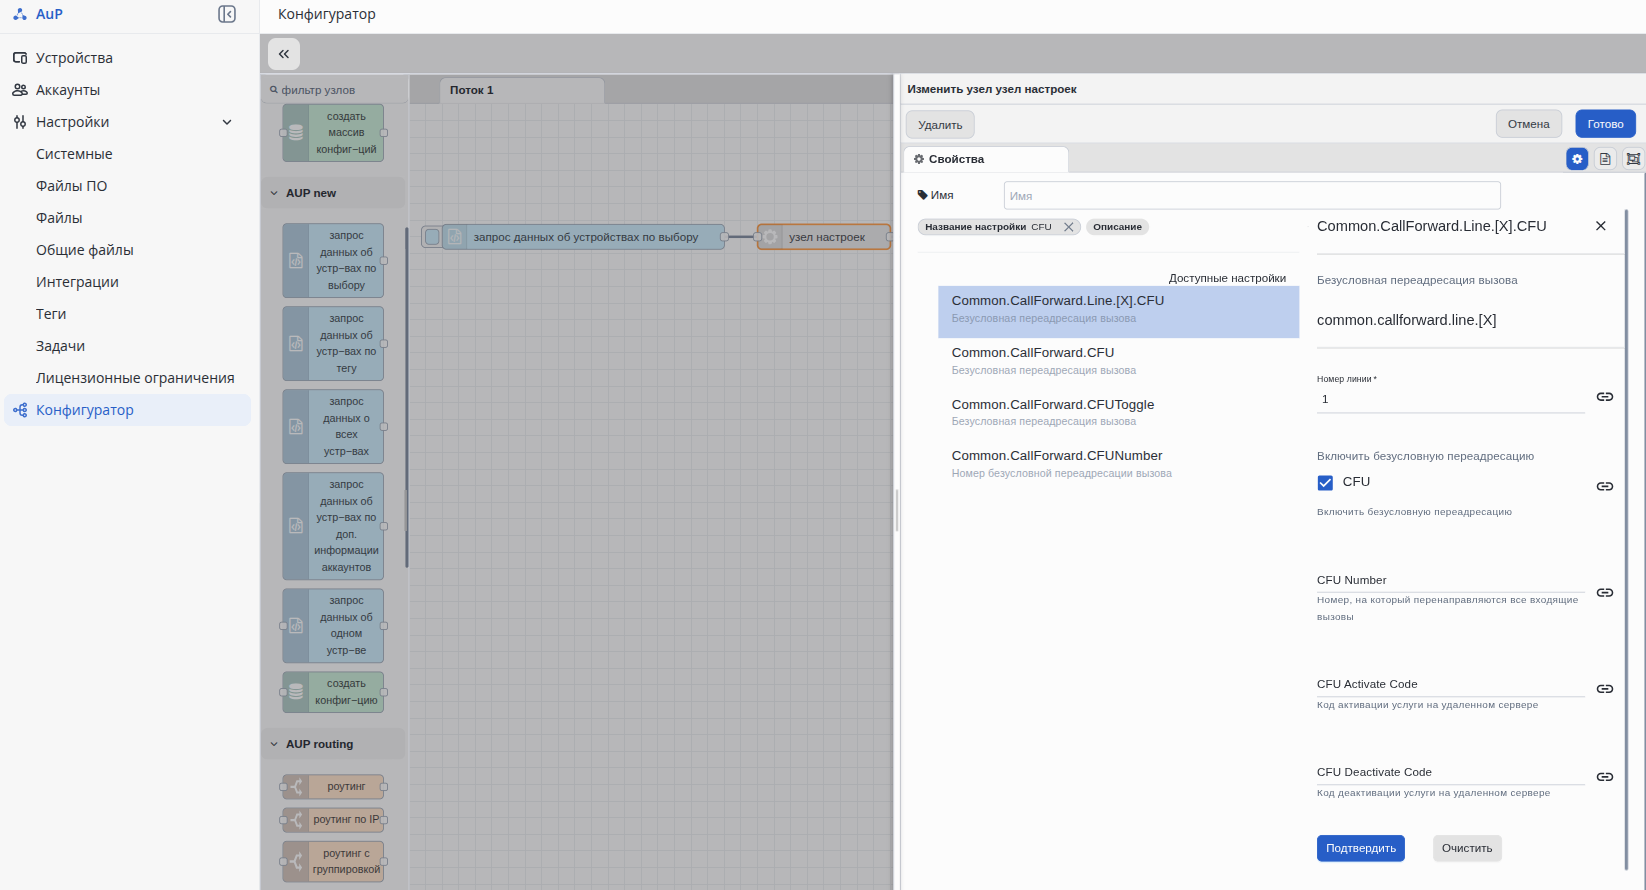This screenshot has height=890, width=1646.
Task: Select Common.CallForward.Line.[X].CFU setting
Action: (1118, 312)
